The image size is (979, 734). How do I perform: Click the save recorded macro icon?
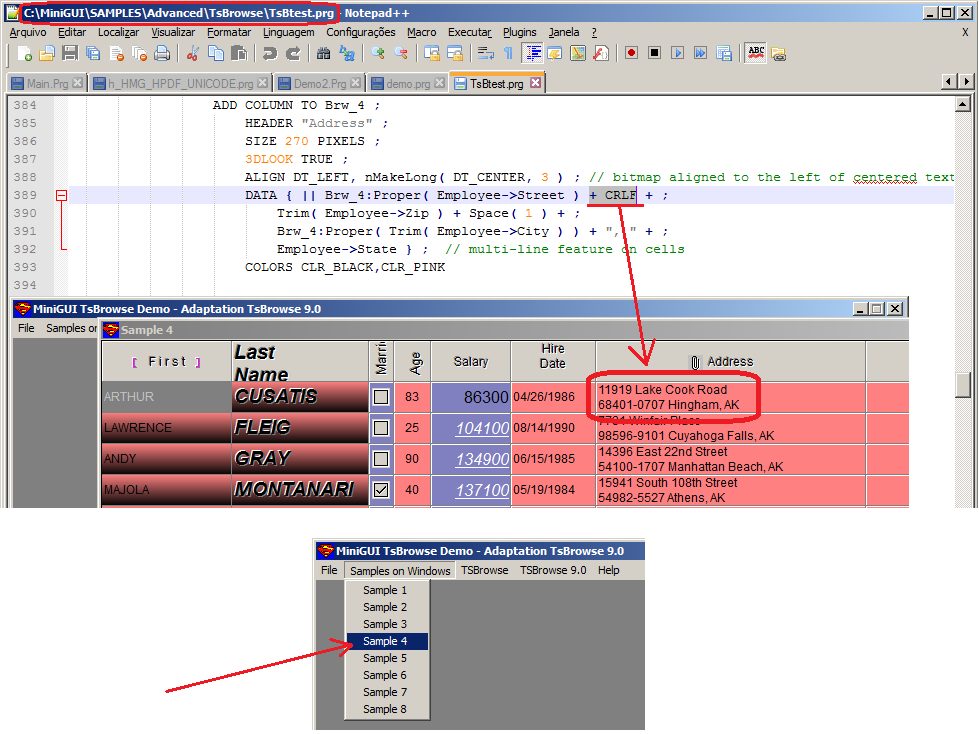[x=724, y=54]
